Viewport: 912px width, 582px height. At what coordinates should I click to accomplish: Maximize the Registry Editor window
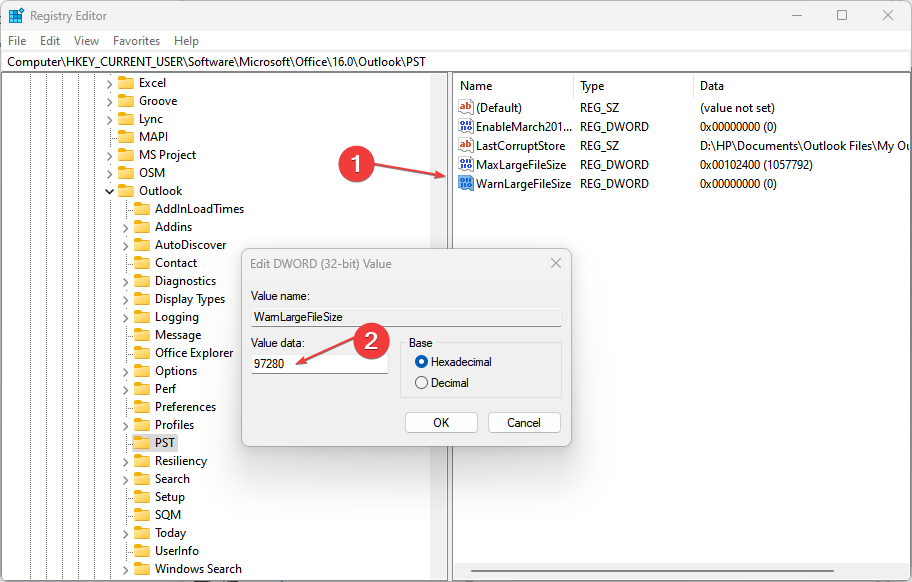[842, 15]
